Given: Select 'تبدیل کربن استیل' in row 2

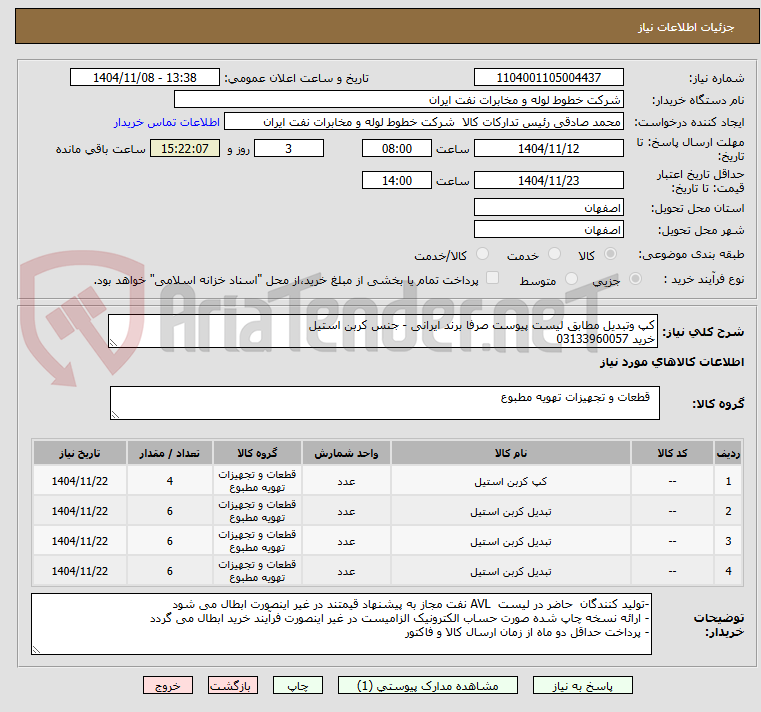Looking at the screenshot, I should 511,512.
